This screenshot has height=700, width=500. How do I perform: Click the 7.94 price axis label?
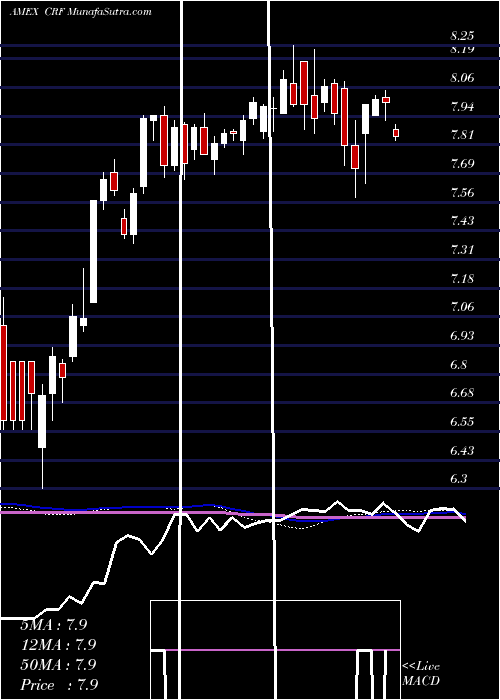pyautogui.click(x=462, y=107)
